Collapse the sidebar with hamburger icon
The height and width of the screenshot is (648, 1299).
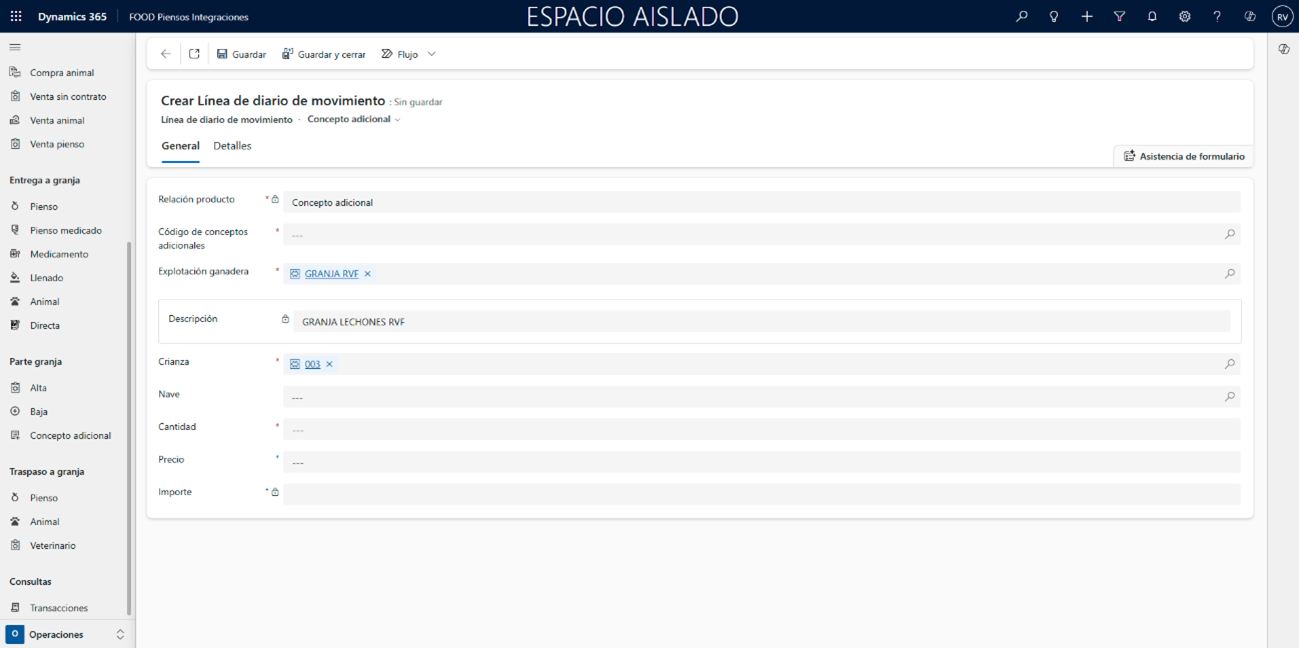[15, 47]
